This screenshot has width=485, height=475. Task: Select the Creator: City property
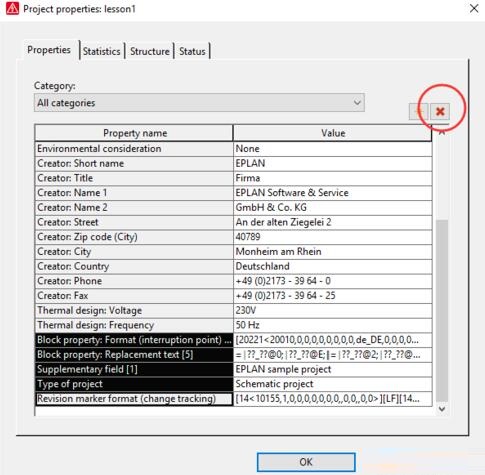point(134,252)
